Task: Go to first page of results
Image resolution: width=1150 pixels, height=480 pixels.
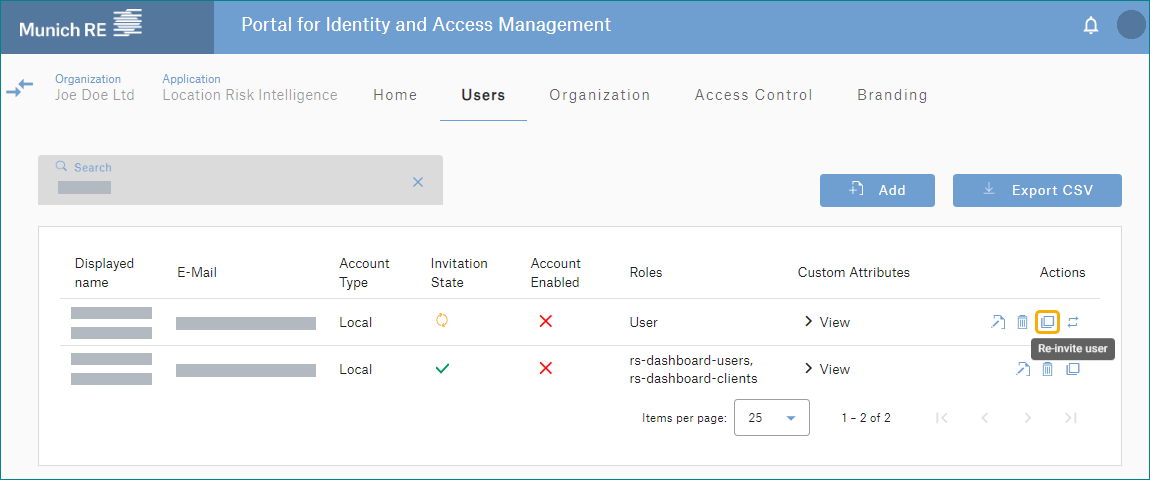Action: [x=942, y=418]
